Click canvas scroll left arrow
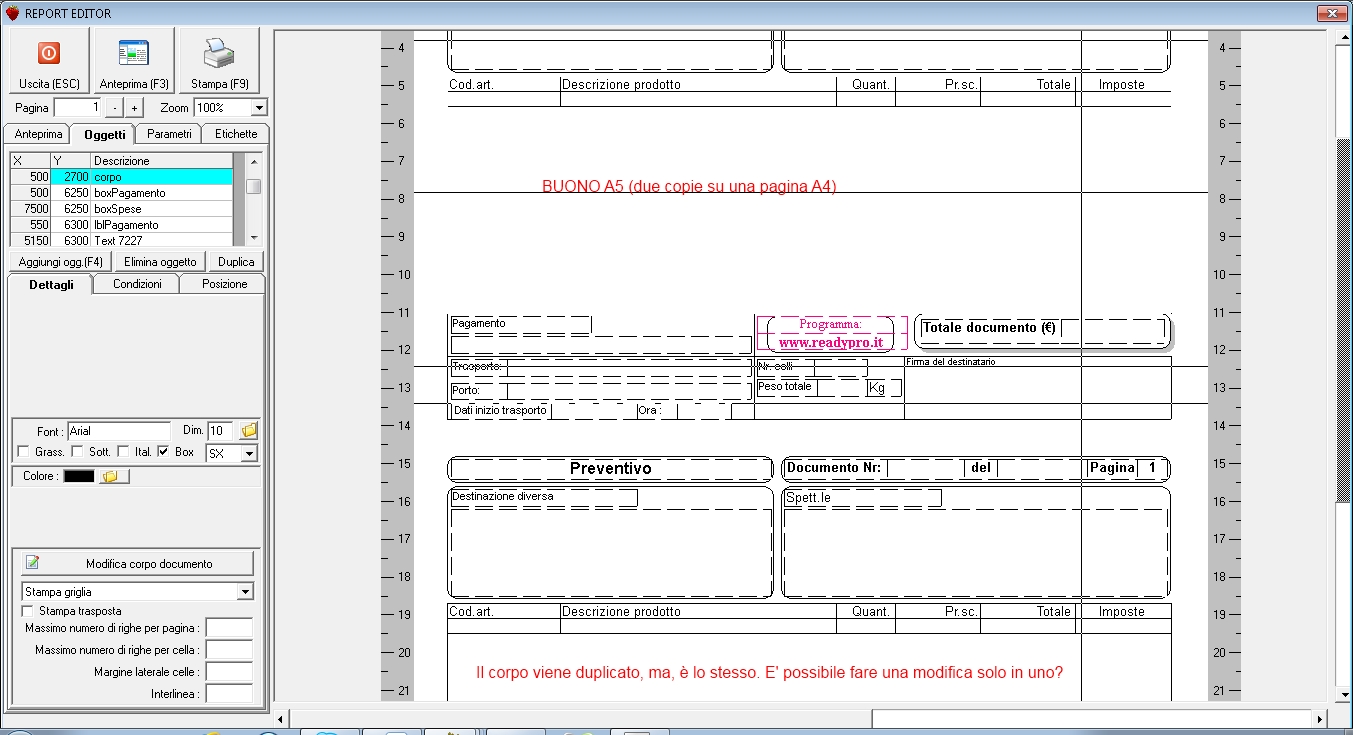Viewport: 1353px width, 735px height. 282,719
